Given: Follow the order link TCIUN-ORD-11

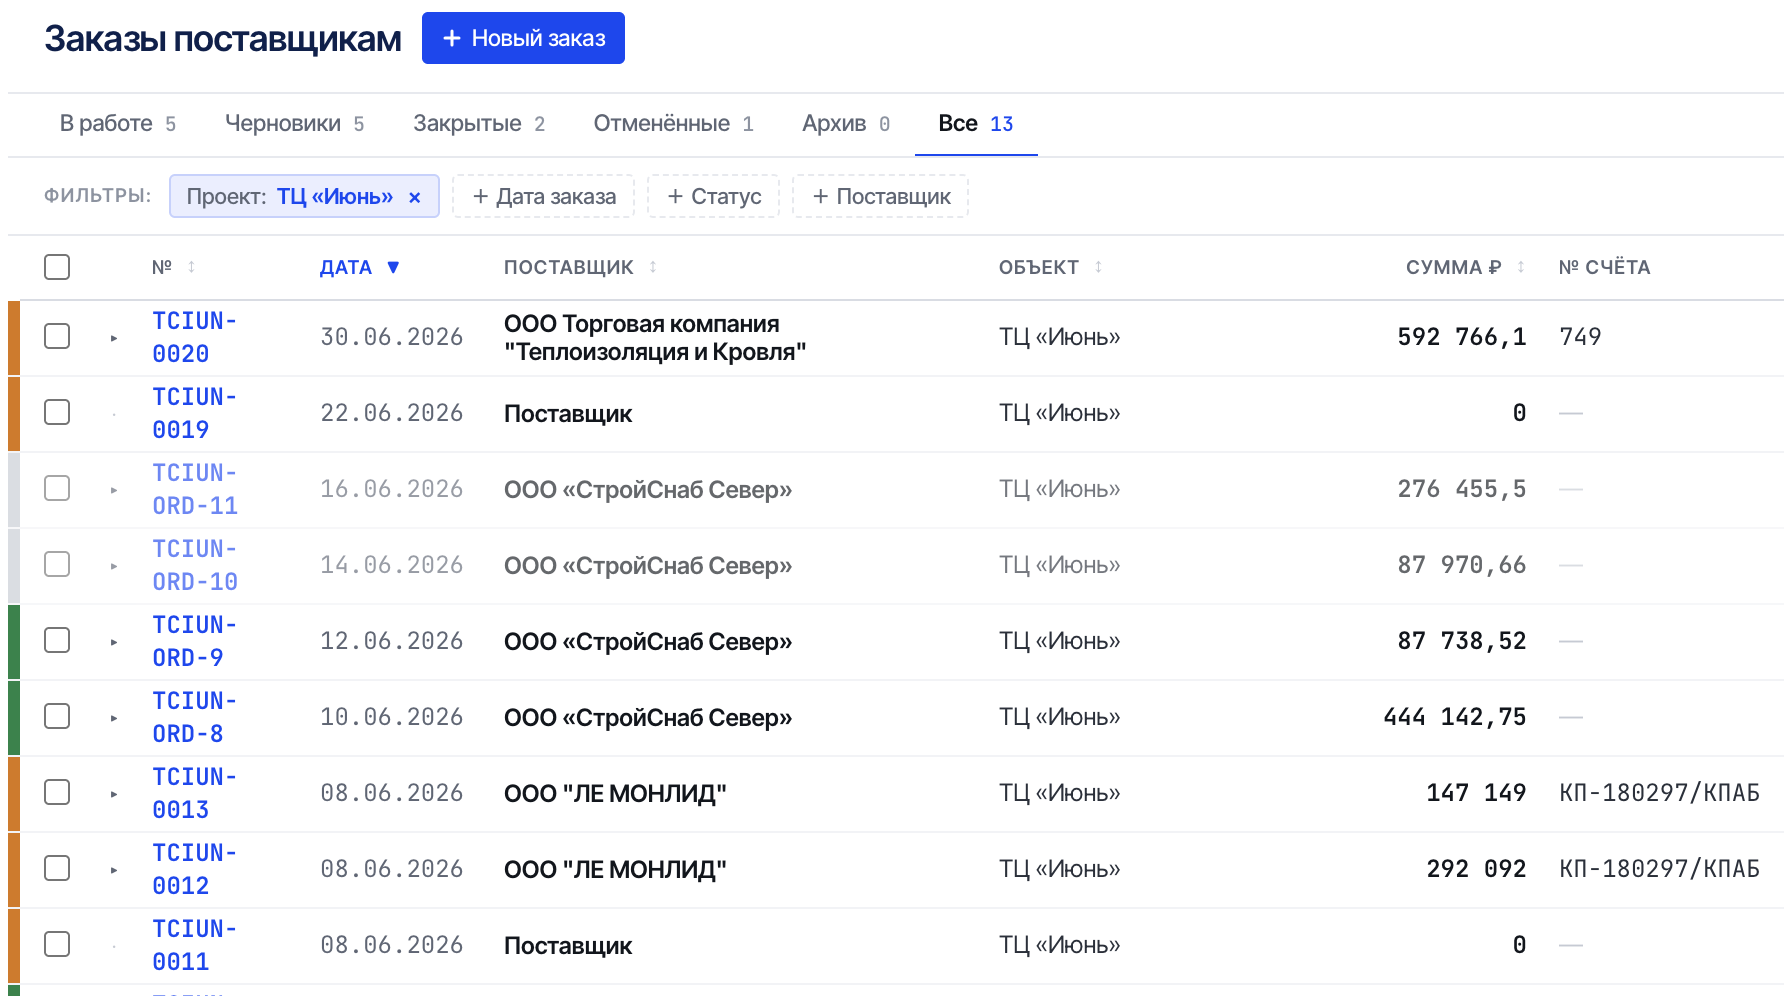Looking at the screenshot, I should 195,489.
